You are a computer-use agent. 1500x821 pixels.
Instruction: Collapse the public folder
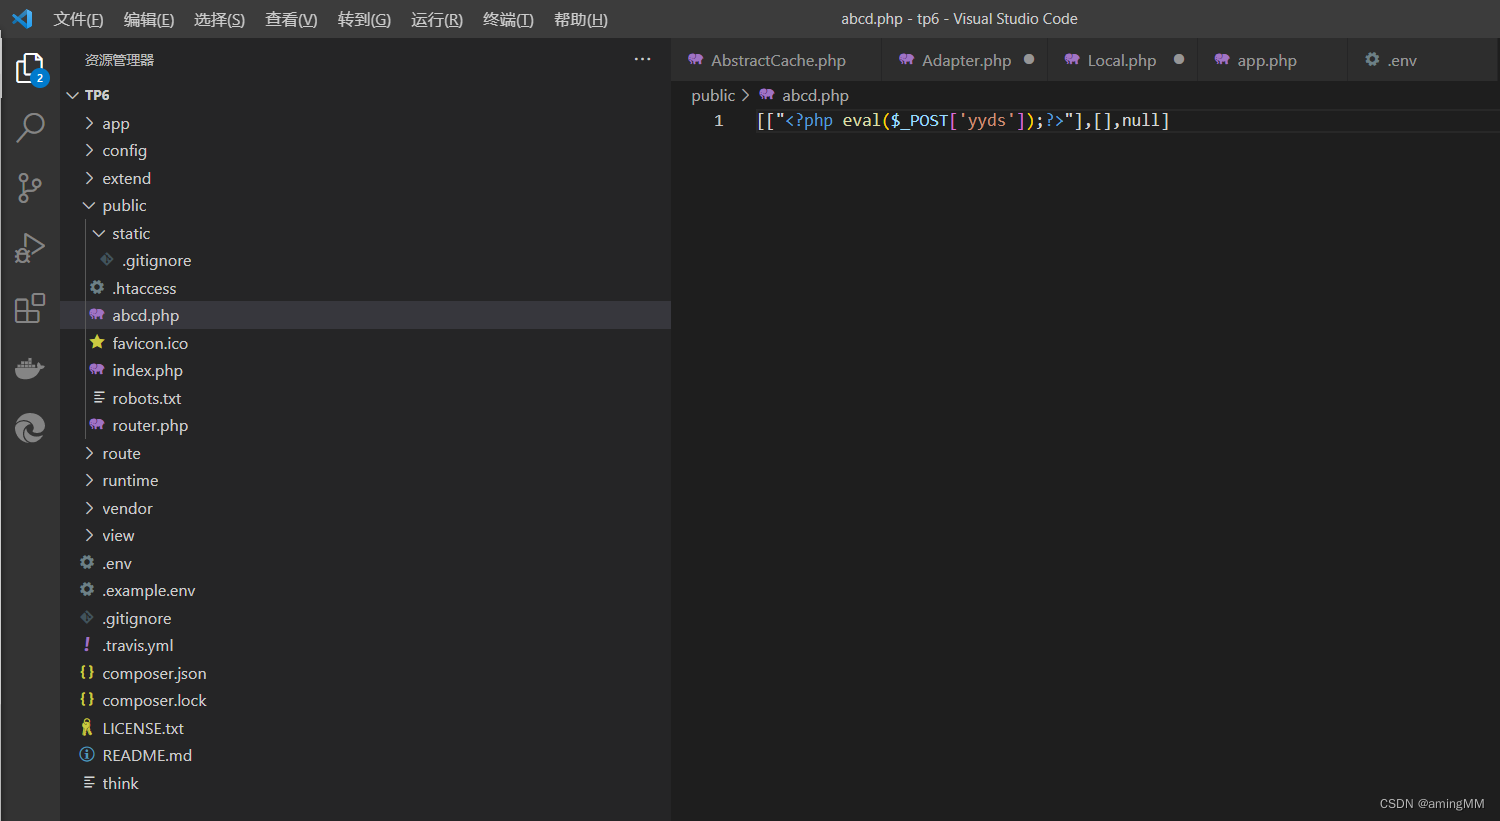click(x=89, y=205)
